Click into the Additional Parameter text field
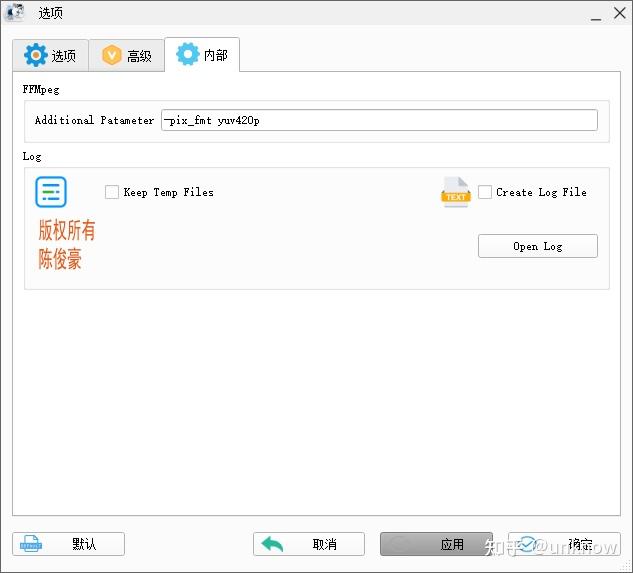This screenshot has height=573, width=633. 379,120
